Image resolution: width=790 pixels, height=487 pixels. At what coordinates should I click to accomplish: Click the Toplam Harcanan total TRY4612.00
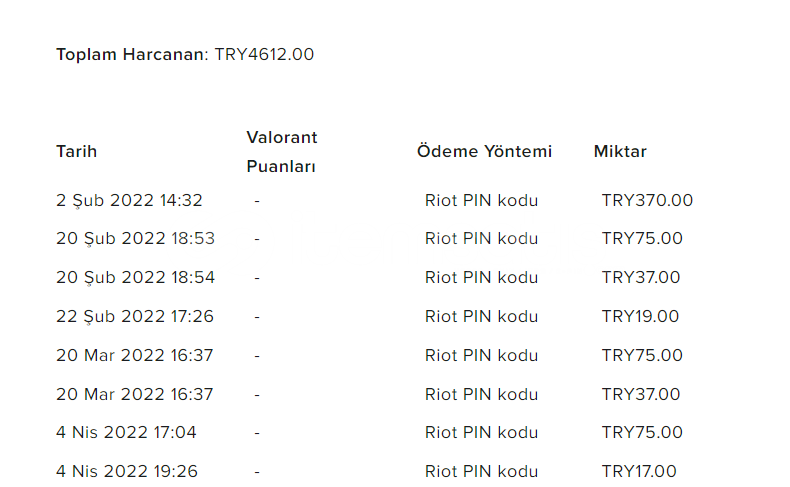pos(264,54)
